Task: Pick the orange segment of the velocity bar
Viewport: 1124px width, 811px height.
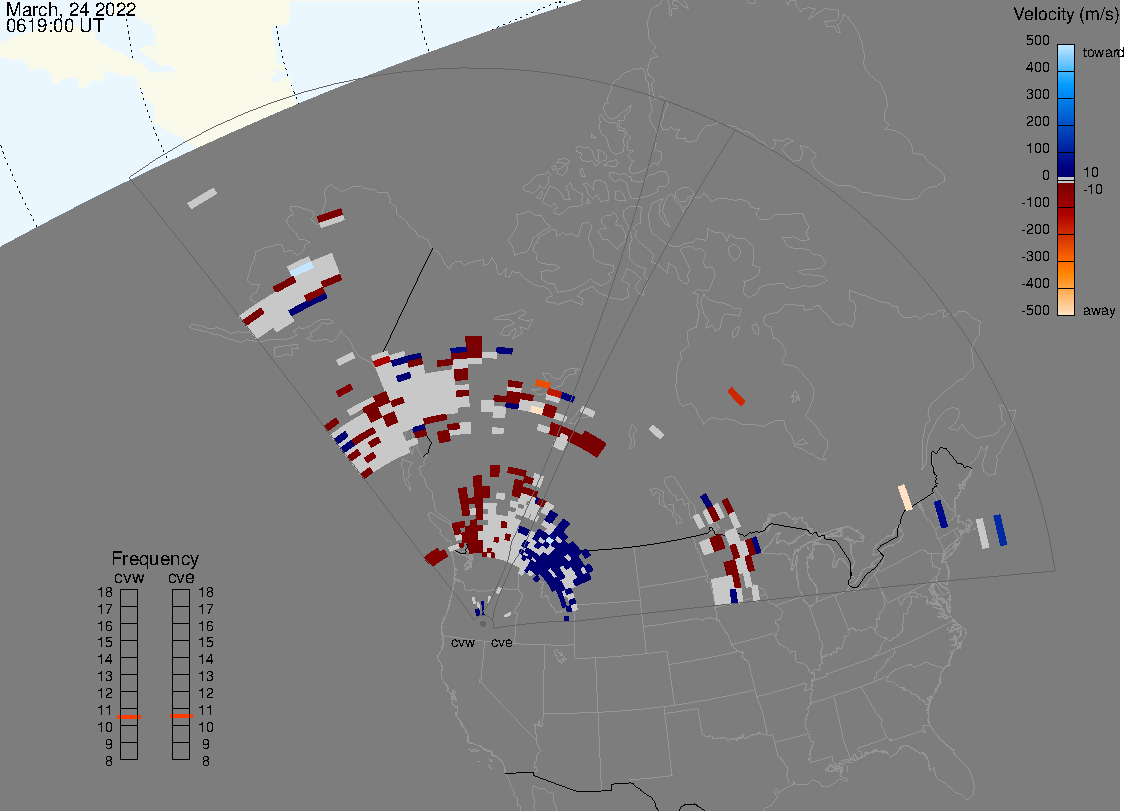Action: [x=1066, y=276]
